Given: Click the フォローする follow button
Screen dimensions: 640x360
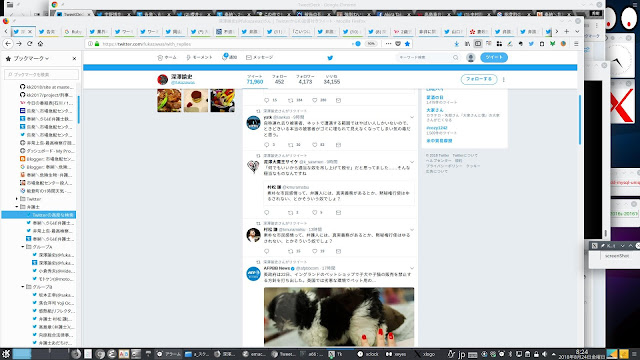Looking at the screenshot, I should (x=479, y=79).
